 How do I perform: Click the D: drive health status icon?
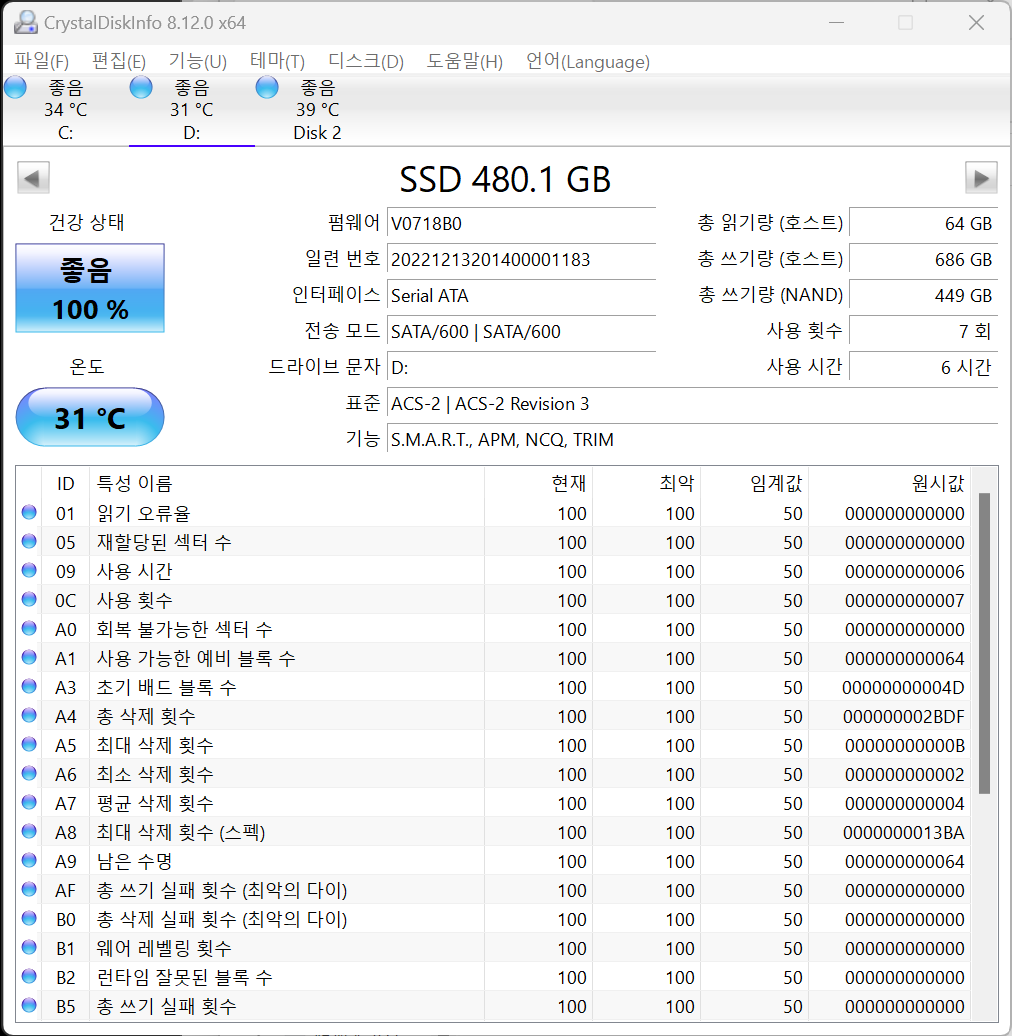pos(141,87)
